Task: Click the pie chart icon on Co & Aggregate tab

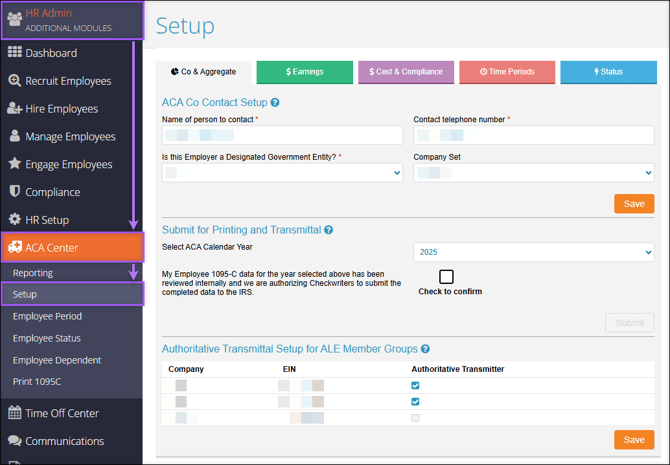Action: click(174, 71)
